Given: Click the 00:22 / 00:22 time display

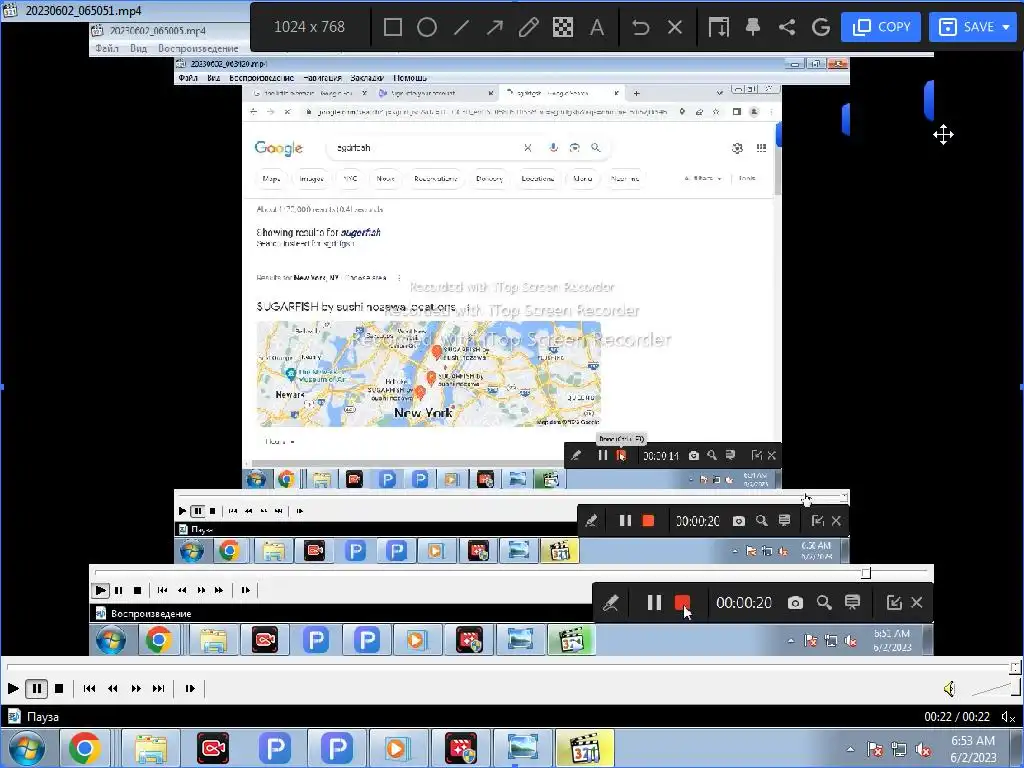Looking at the screenshot, I should tap(957, 716).
